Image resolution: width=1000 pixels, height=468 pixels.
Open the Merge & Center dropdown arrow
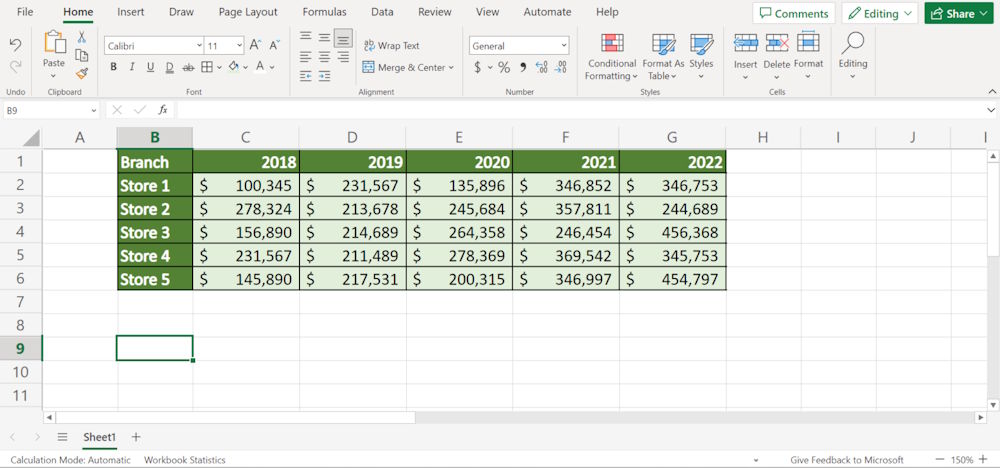pos(451,68)
